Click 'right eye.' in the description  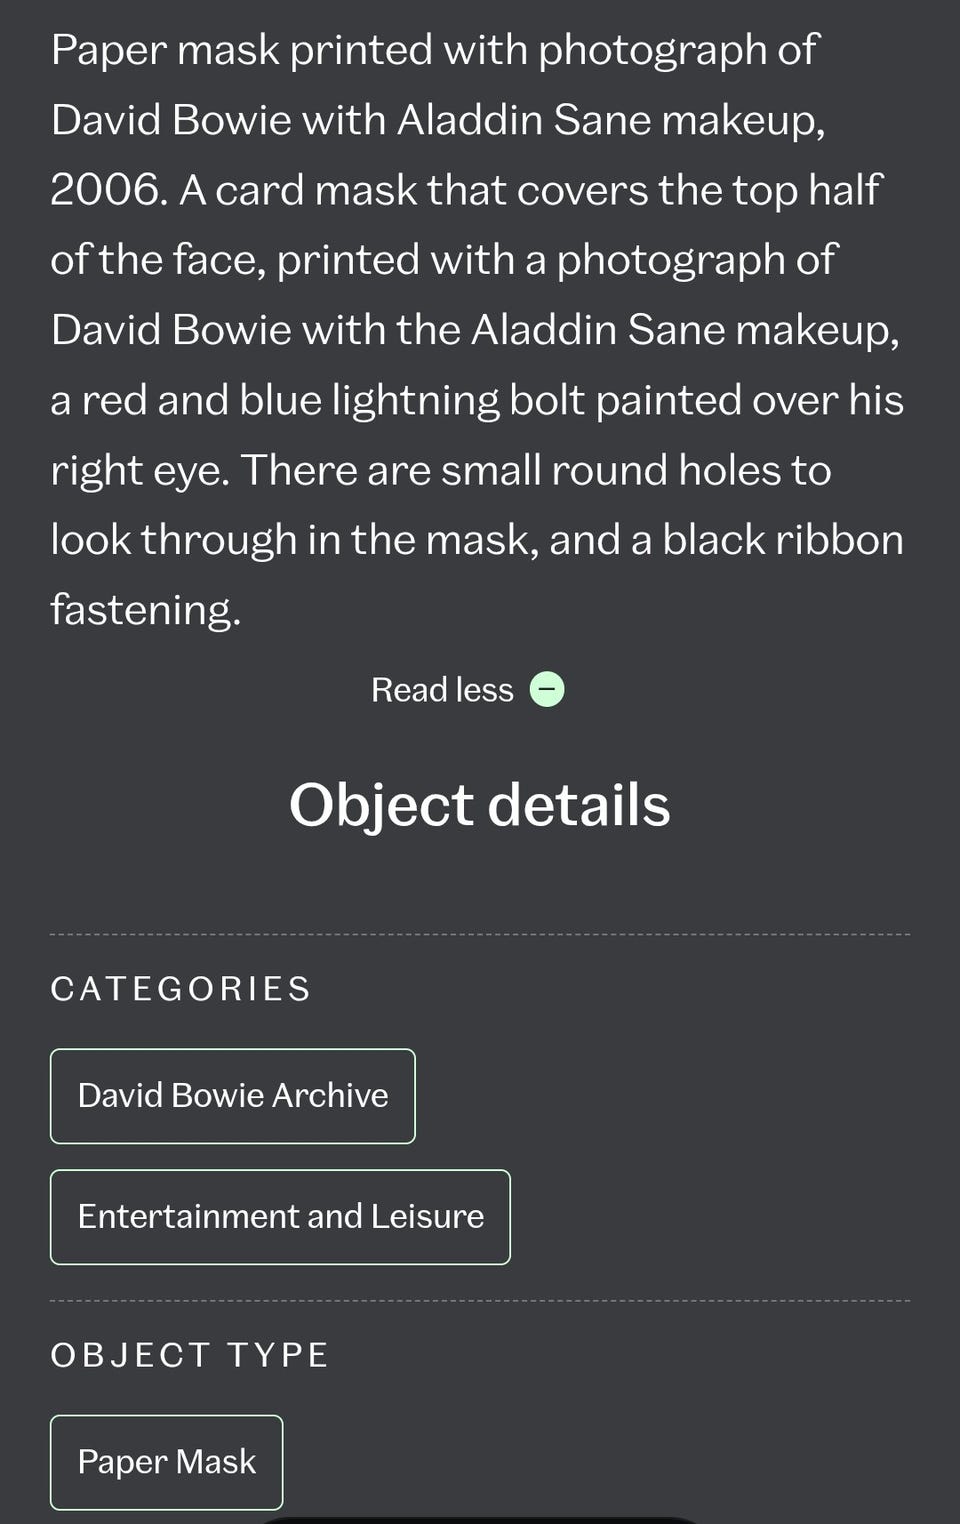140,470
